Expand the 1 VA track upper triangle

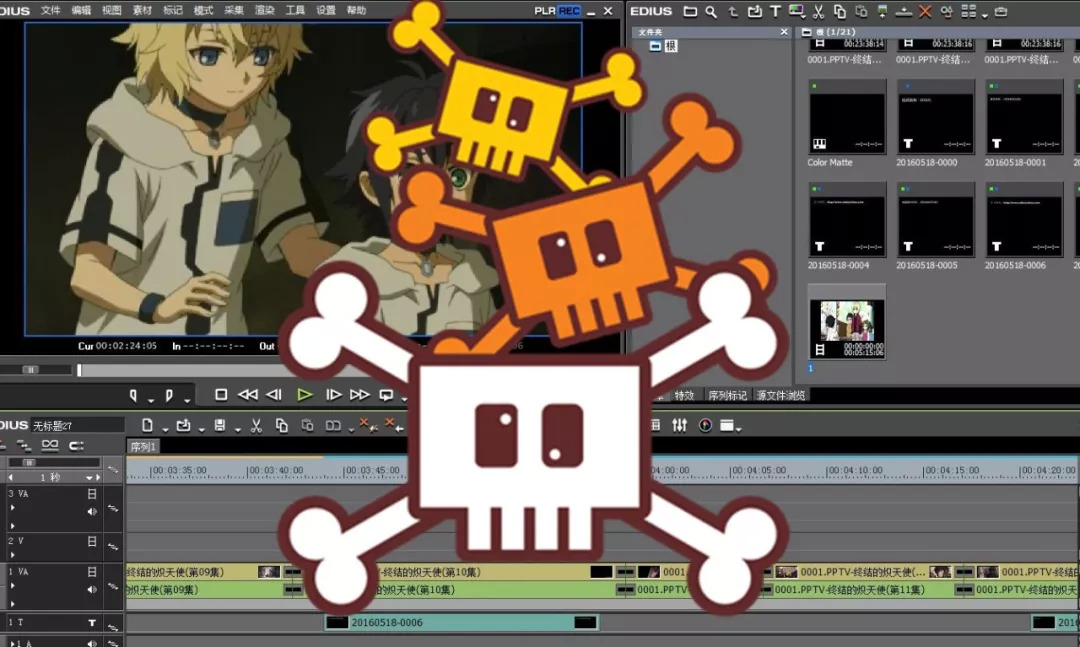click(12, 586)
